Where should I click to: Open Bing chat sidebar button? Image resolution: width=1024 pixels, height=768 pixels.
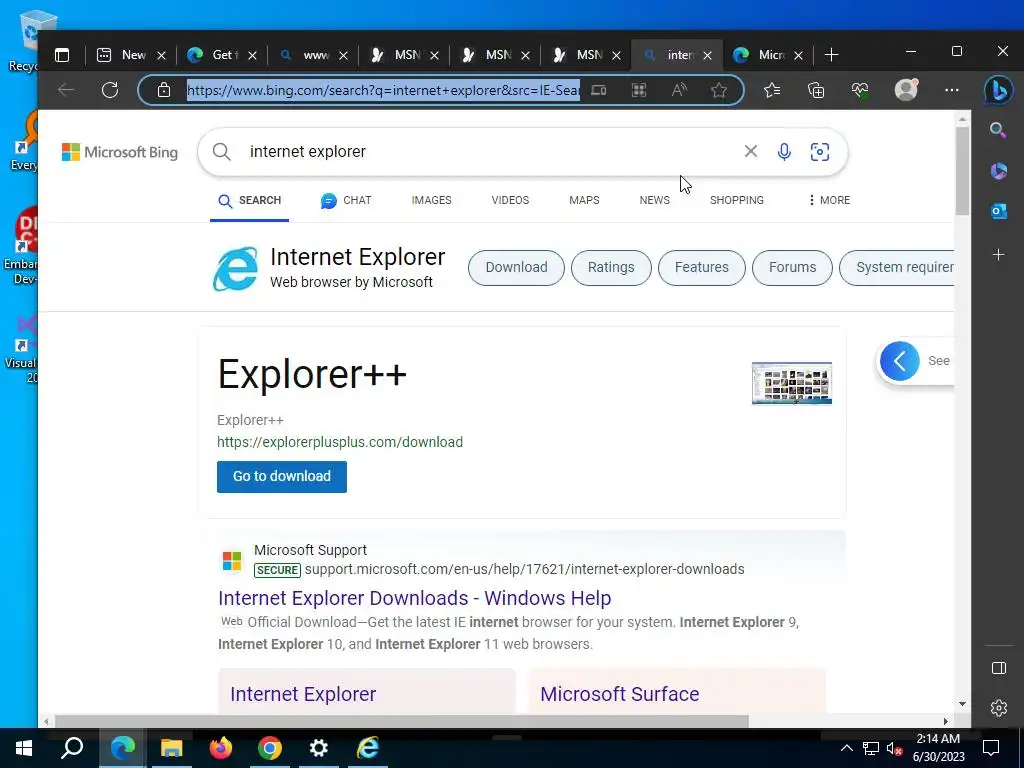[x=999, y=90]
